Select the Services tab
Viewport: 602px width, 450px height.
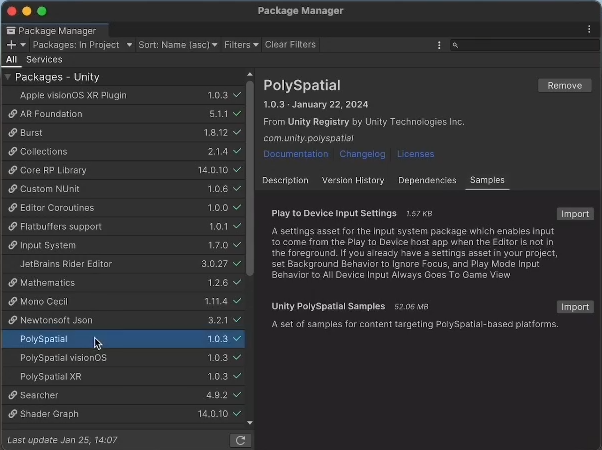[x=44, y=60]
